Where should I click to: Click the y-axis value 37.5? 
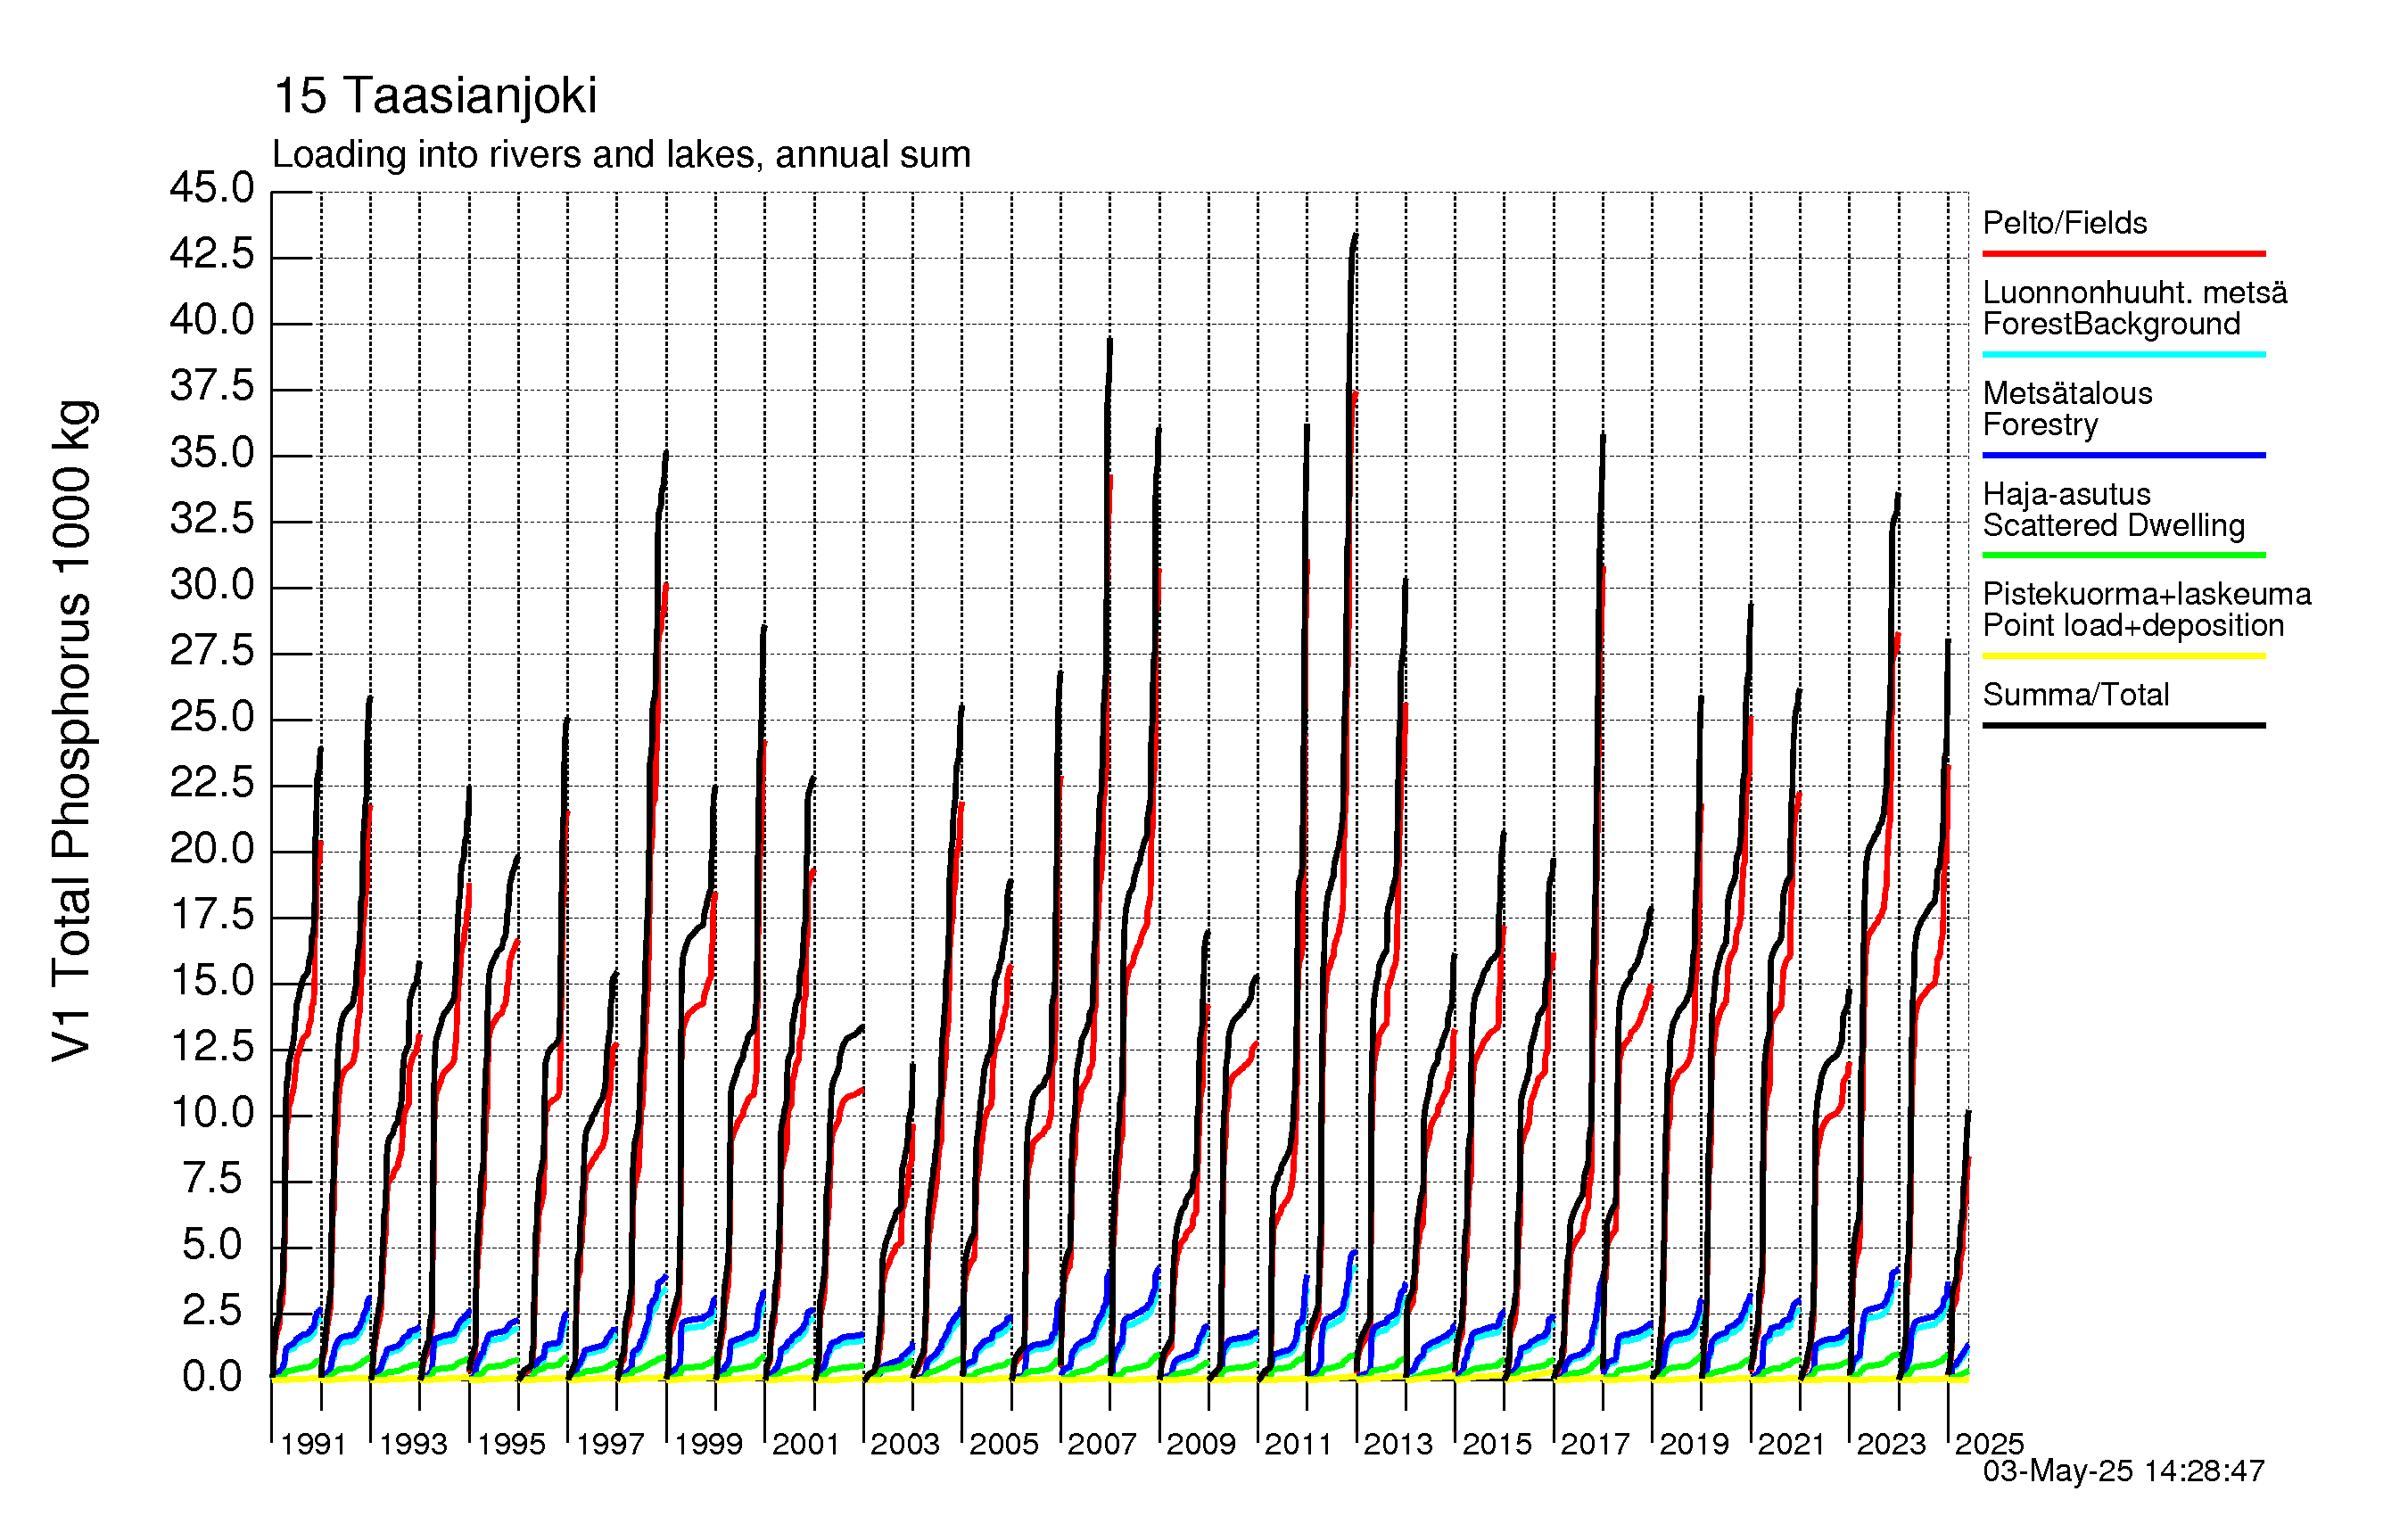click(212, 386)
